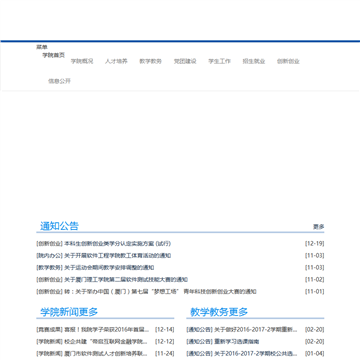Open the 学院新闻更多 heading link
This screenshot has height=360, width=360.
(69, 312)
